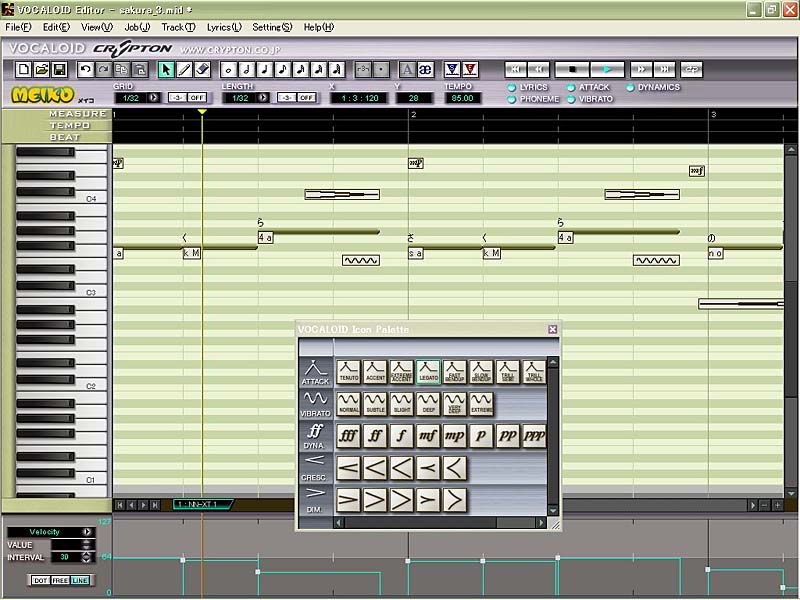This screenshot has height=600, width=800.
Task: Open the Velocity parameter dropdown
Action: pyautogui.click(x=87, y=532)
